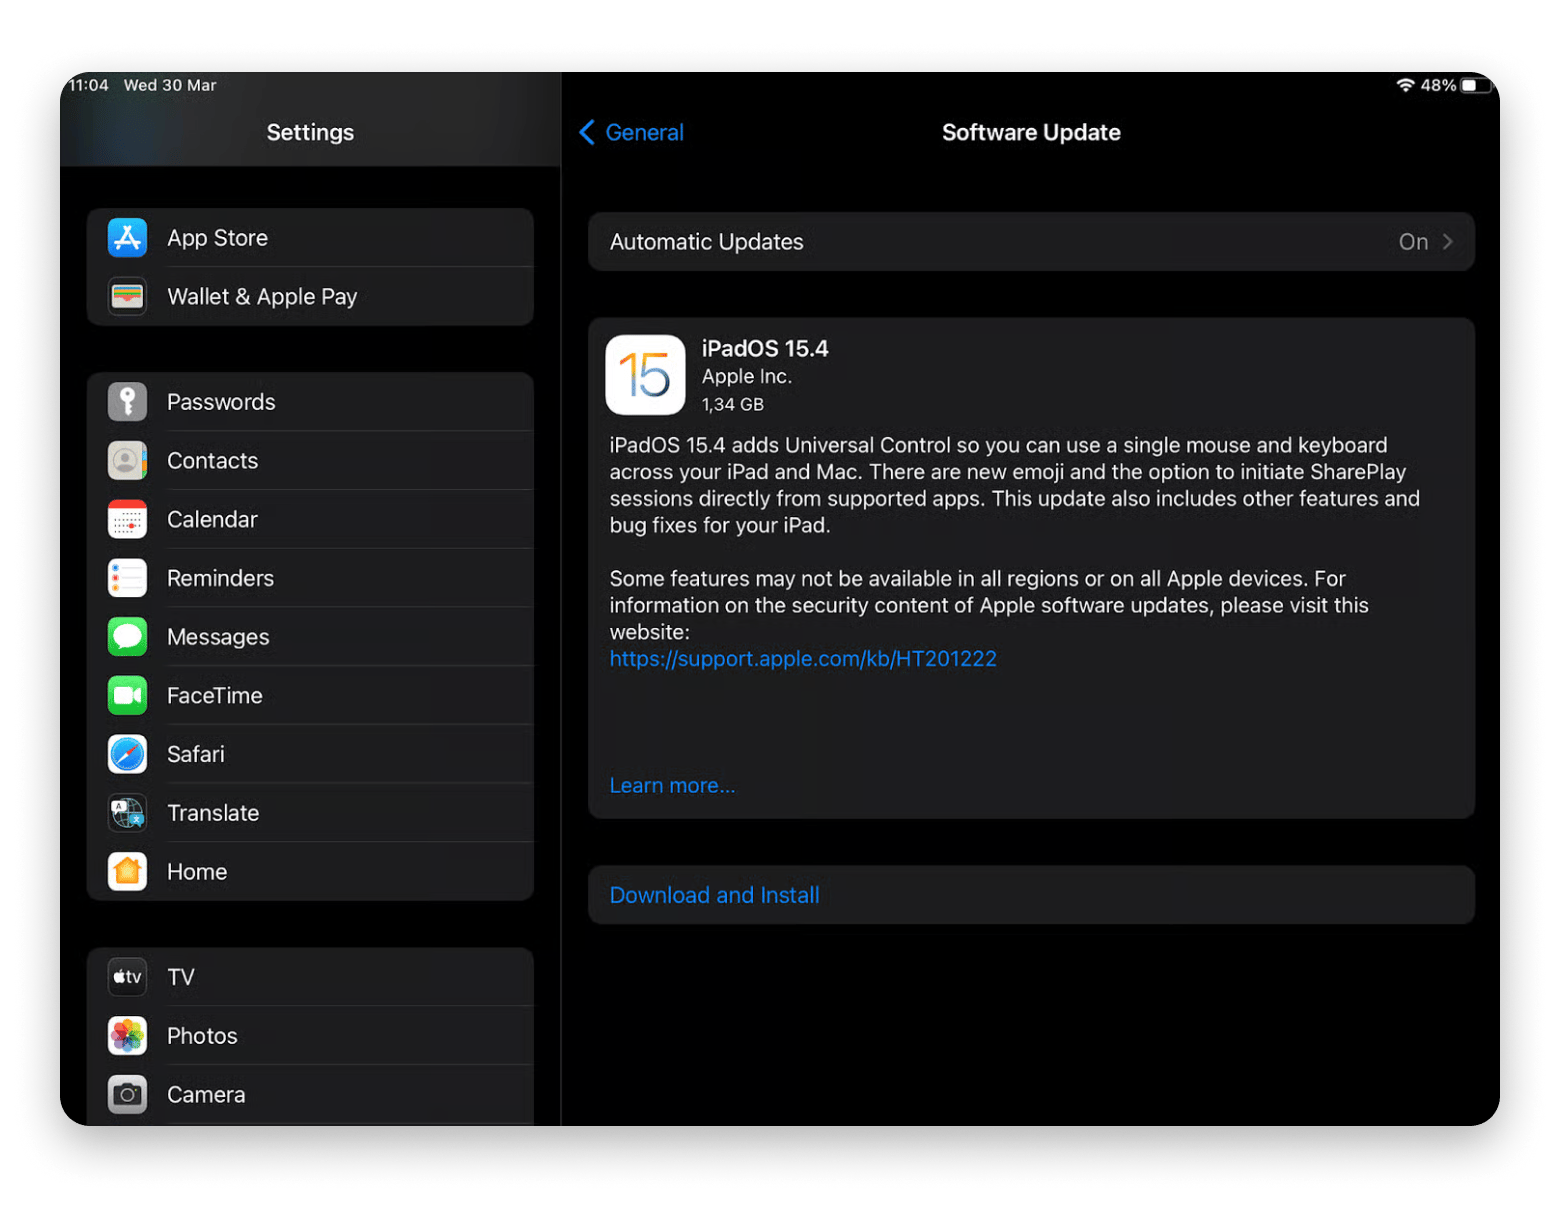The height and width of the screenshot is (1206, 1560).
Task: Open Contacts settings in sidebar
Action: click(212, 461)
